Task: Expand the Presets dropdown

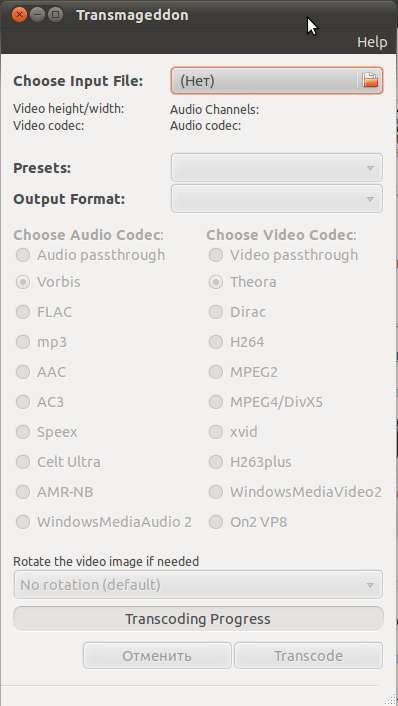Action: 276,168
